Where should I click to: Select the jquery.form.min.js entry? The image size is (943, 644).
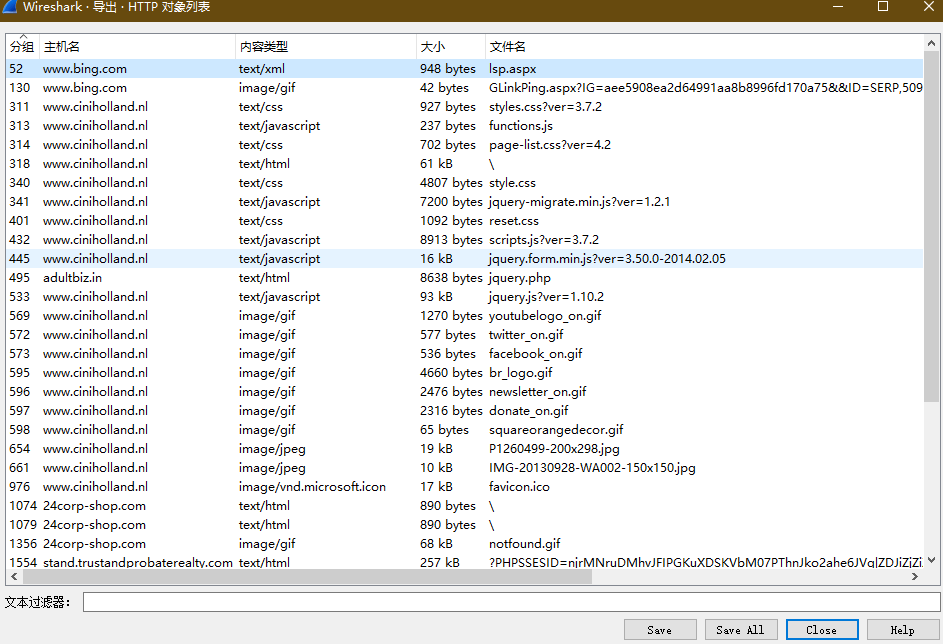465,259
